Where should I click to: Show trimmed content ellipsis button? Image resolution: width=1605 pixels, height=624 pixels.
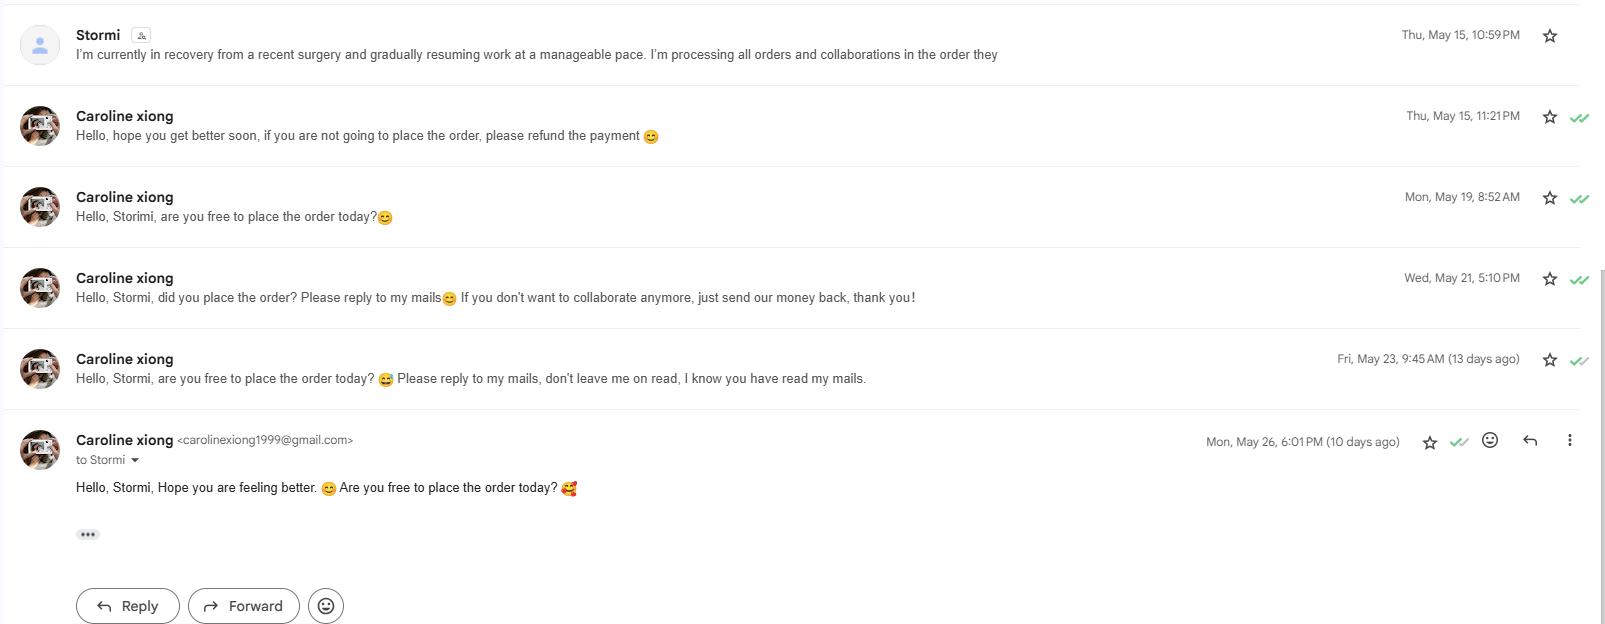tap(88, 534)
